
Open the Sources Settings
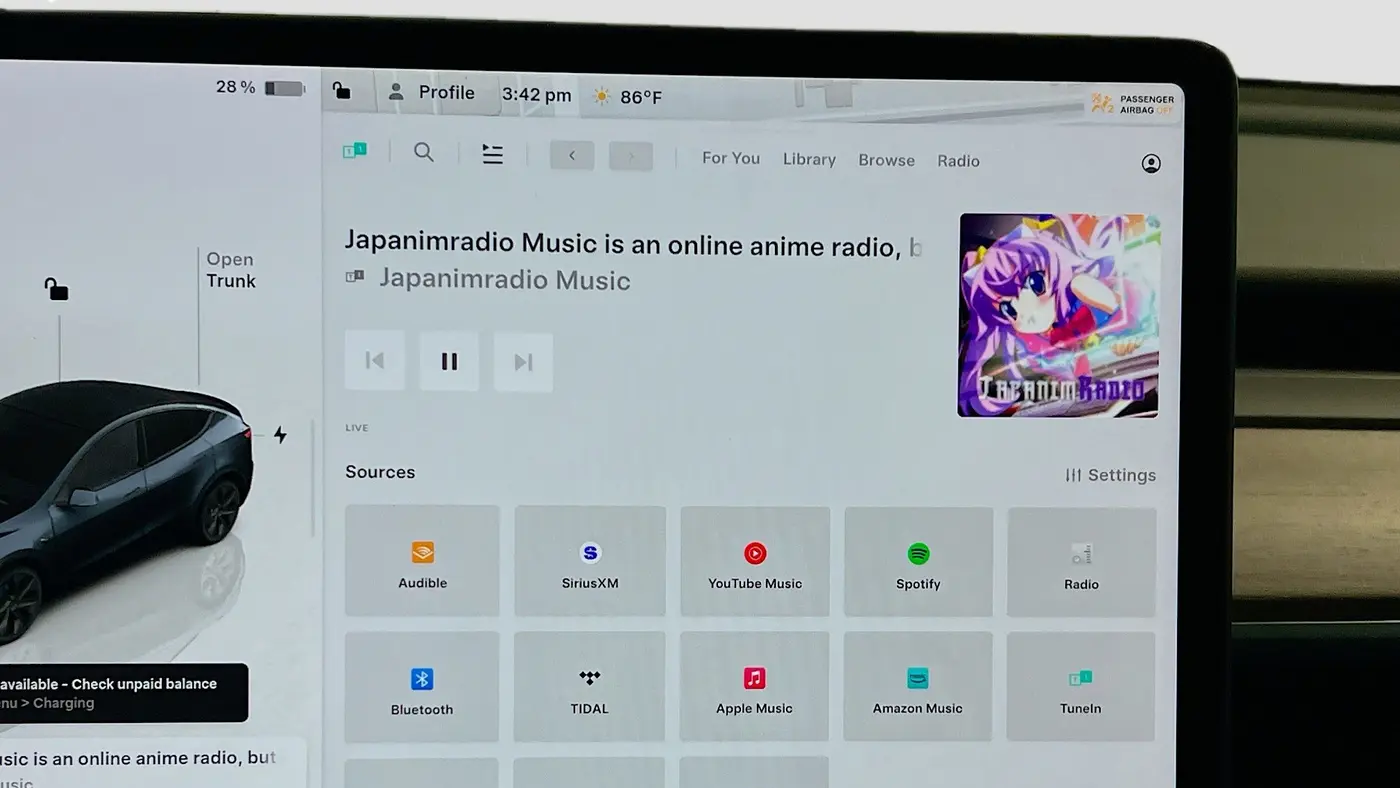(1111, 476)
